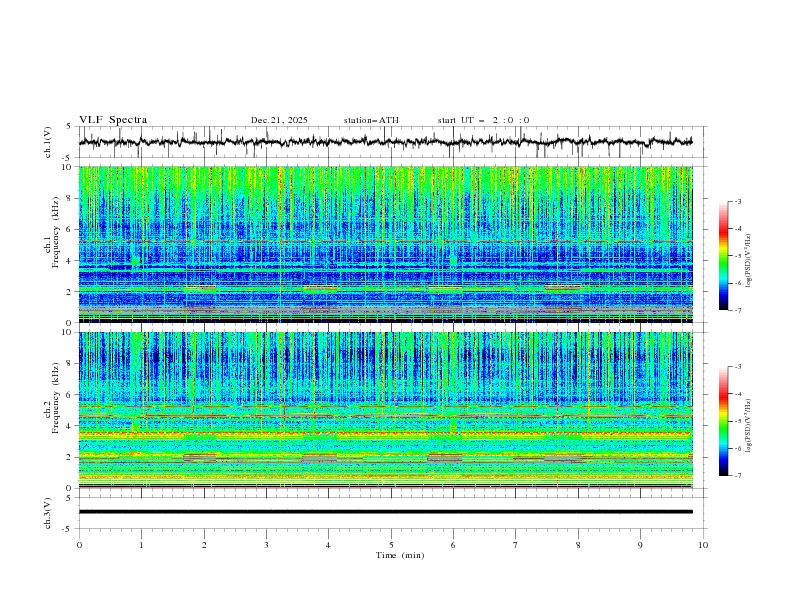792x612 pixels.
Task: Click the ch.1 "Frequency (kHz)" axis label
Action: (56, 233)
